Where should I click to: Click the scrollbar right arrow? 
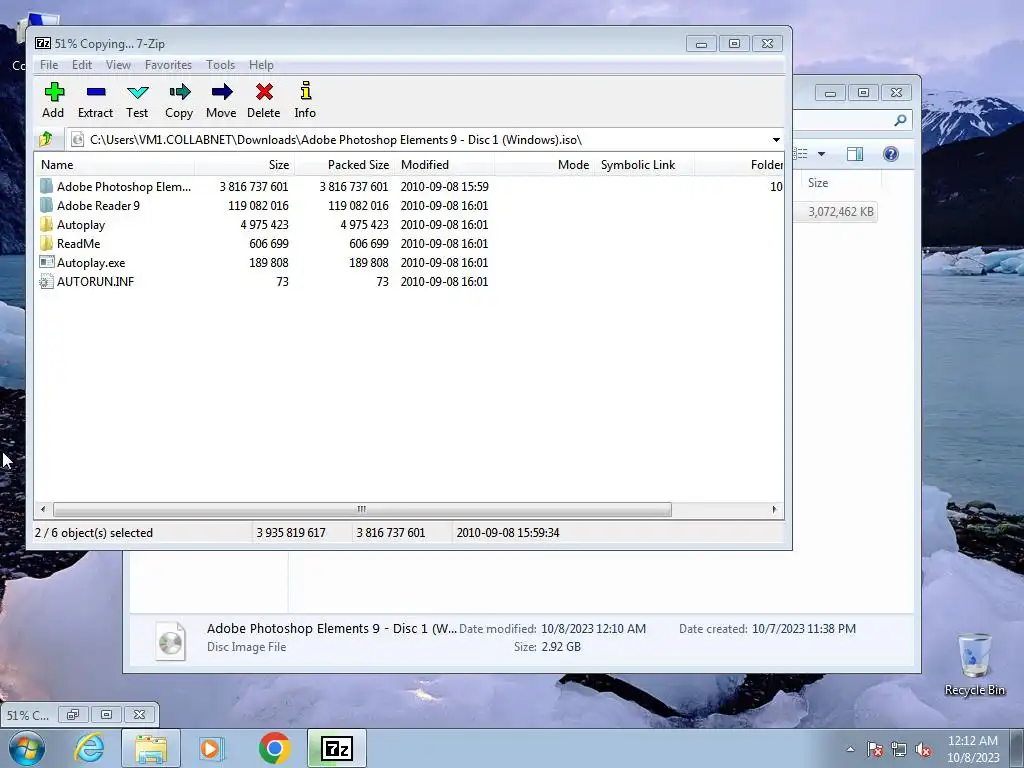pos(775,509)
